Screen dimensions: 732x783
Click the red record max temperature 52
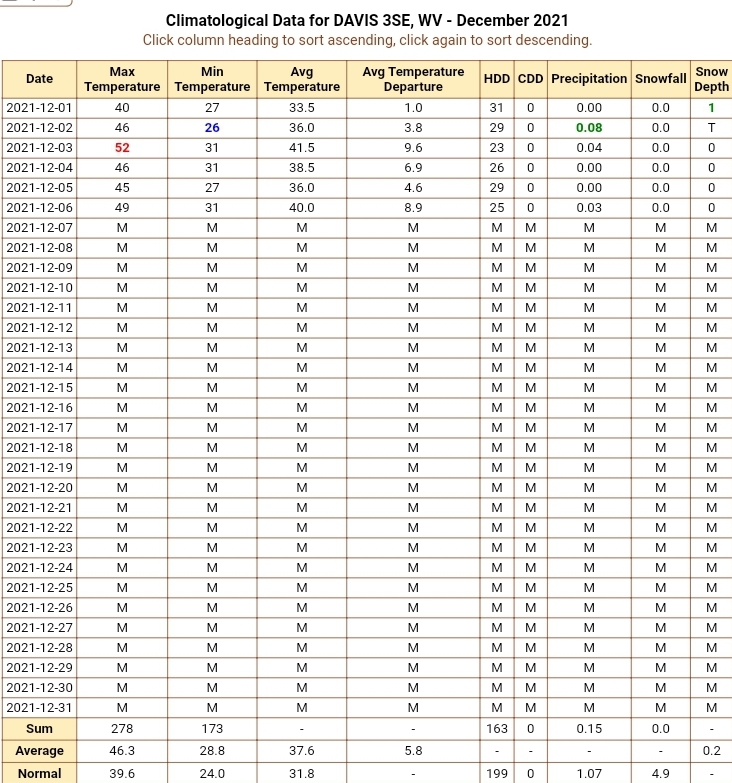pyautogui.click(x=122, y=148)
